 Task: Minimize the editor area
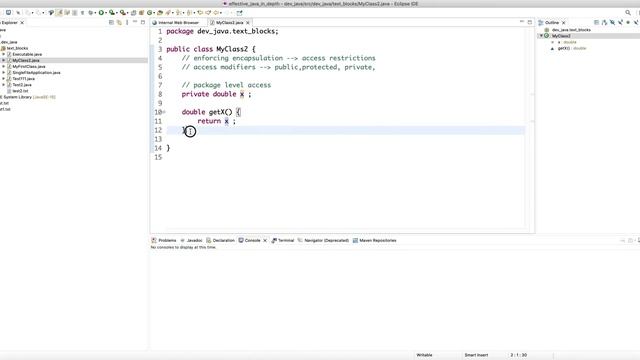(522, 22)
